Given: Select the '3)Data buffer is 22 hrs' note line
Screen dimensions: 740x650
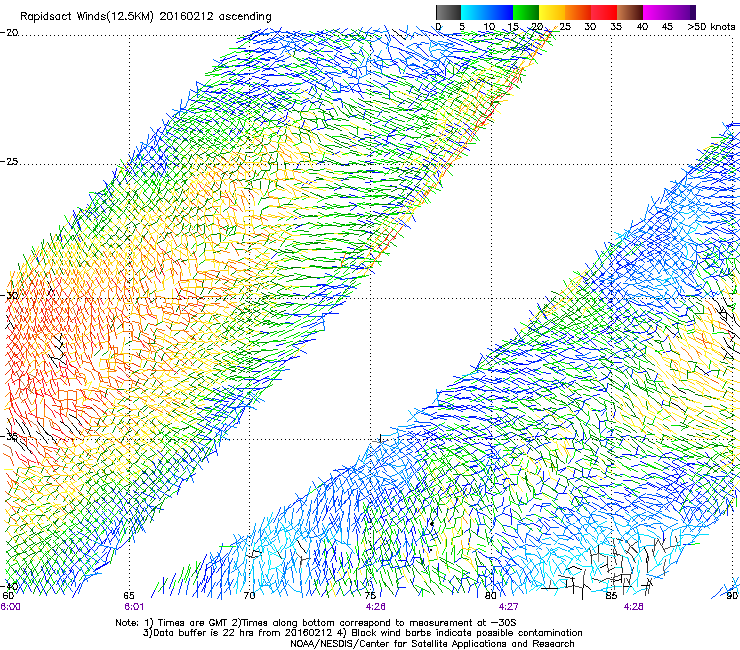Looking at the screenshot, I should (362, 633).
